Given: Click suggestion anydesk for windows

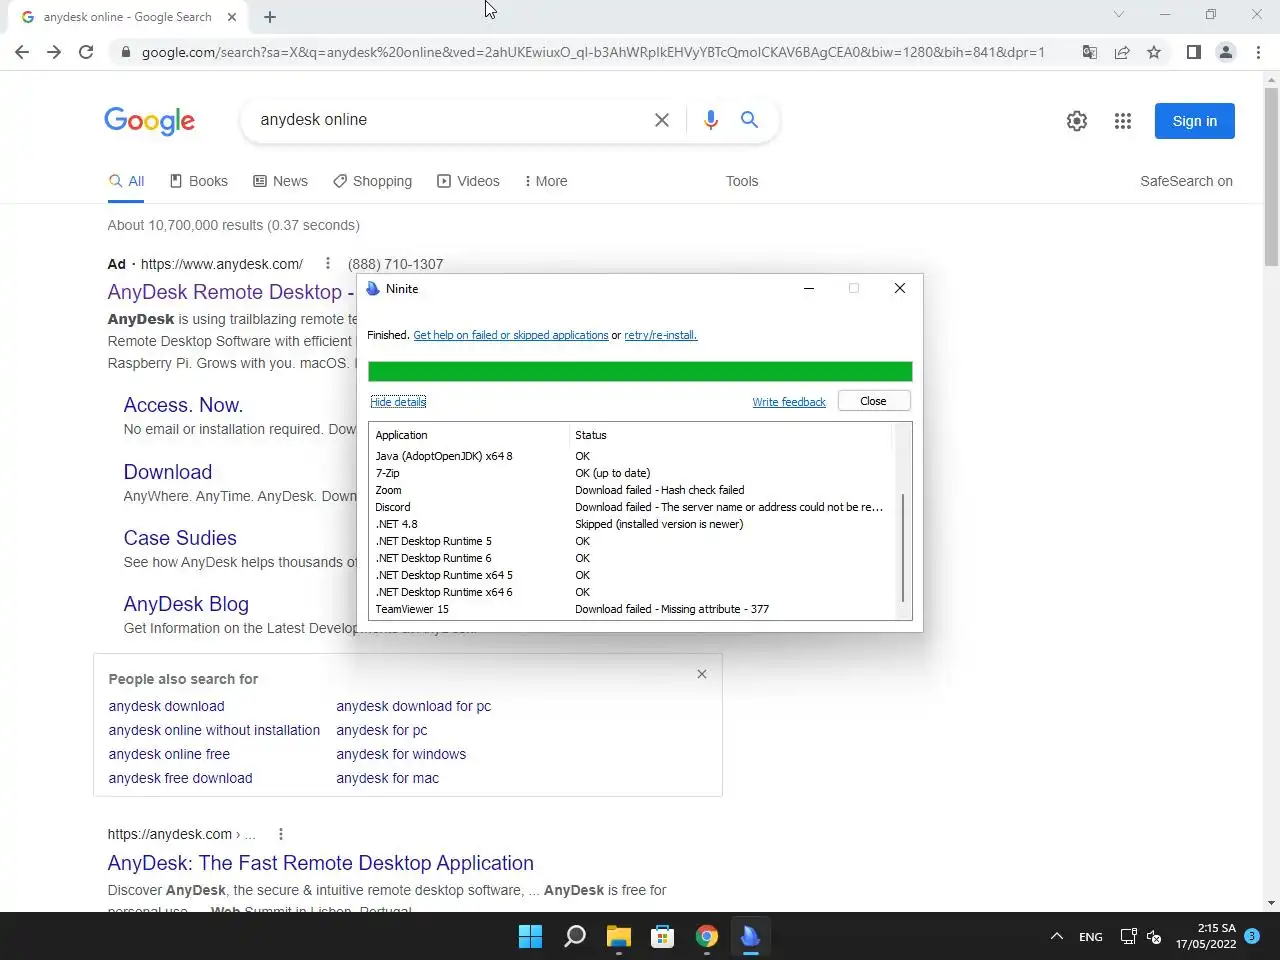Looking at the screenshot, I should point(401,754).
